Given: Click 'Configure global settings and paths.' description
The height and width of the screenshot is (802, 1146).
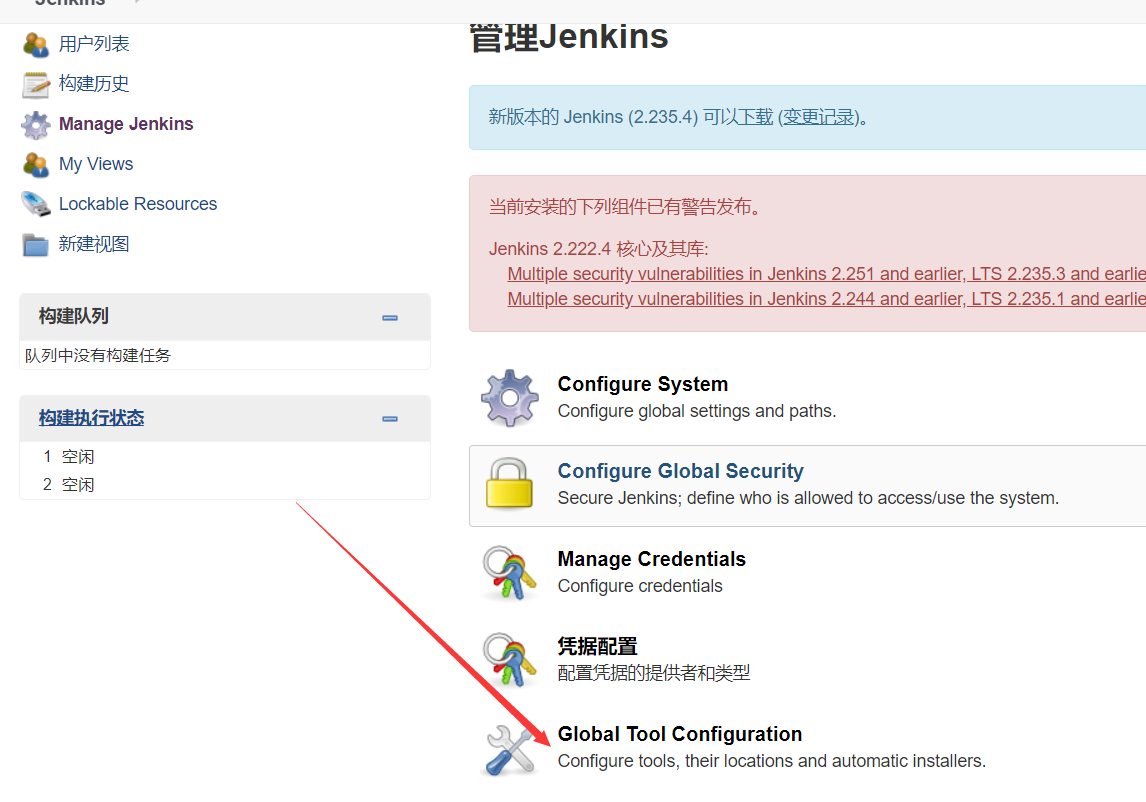Looking at the screenshot, I should [697, 411].
